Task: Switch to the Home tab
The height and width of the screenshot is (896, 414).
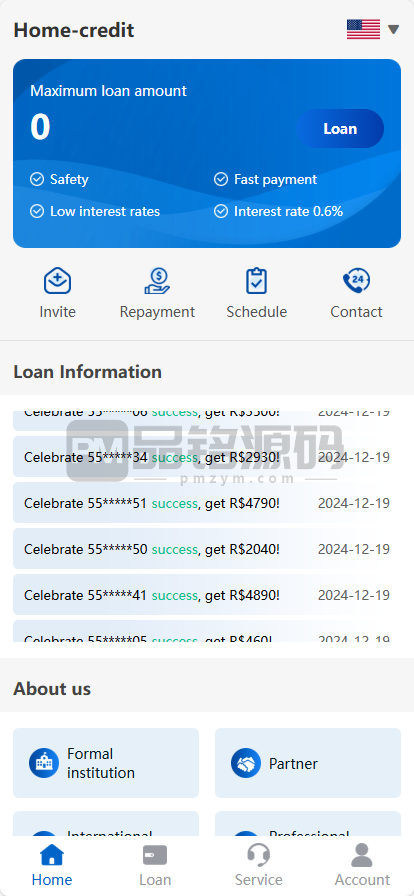Action: (x=52, y=866)
